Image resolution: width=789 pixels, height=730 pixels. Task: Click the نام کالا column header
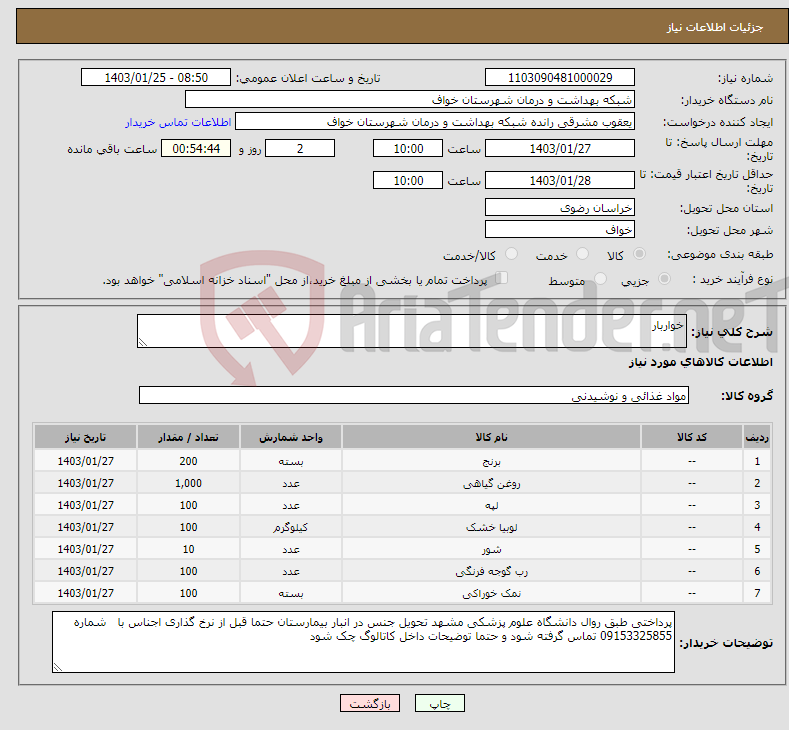pos(491,437)
